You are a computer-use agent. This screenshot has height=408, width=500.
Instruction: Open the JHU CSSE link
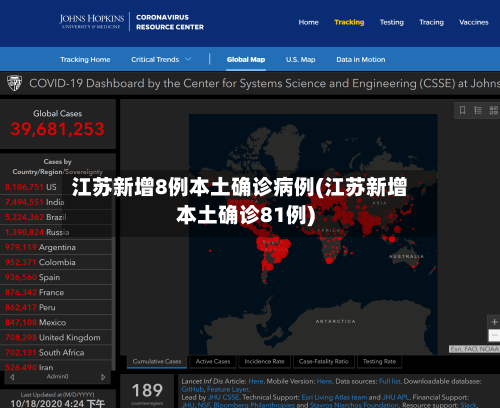[x=223, y=397]
